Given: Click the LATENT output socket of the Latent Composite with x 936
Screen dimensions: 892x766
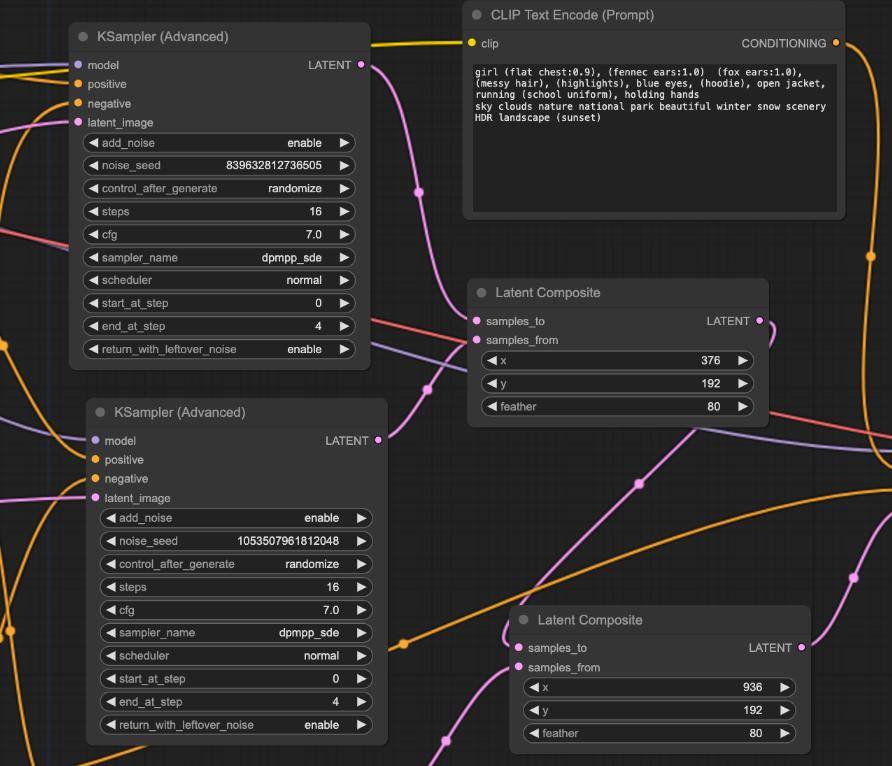Looking at the screenshot, I should 801,648.
